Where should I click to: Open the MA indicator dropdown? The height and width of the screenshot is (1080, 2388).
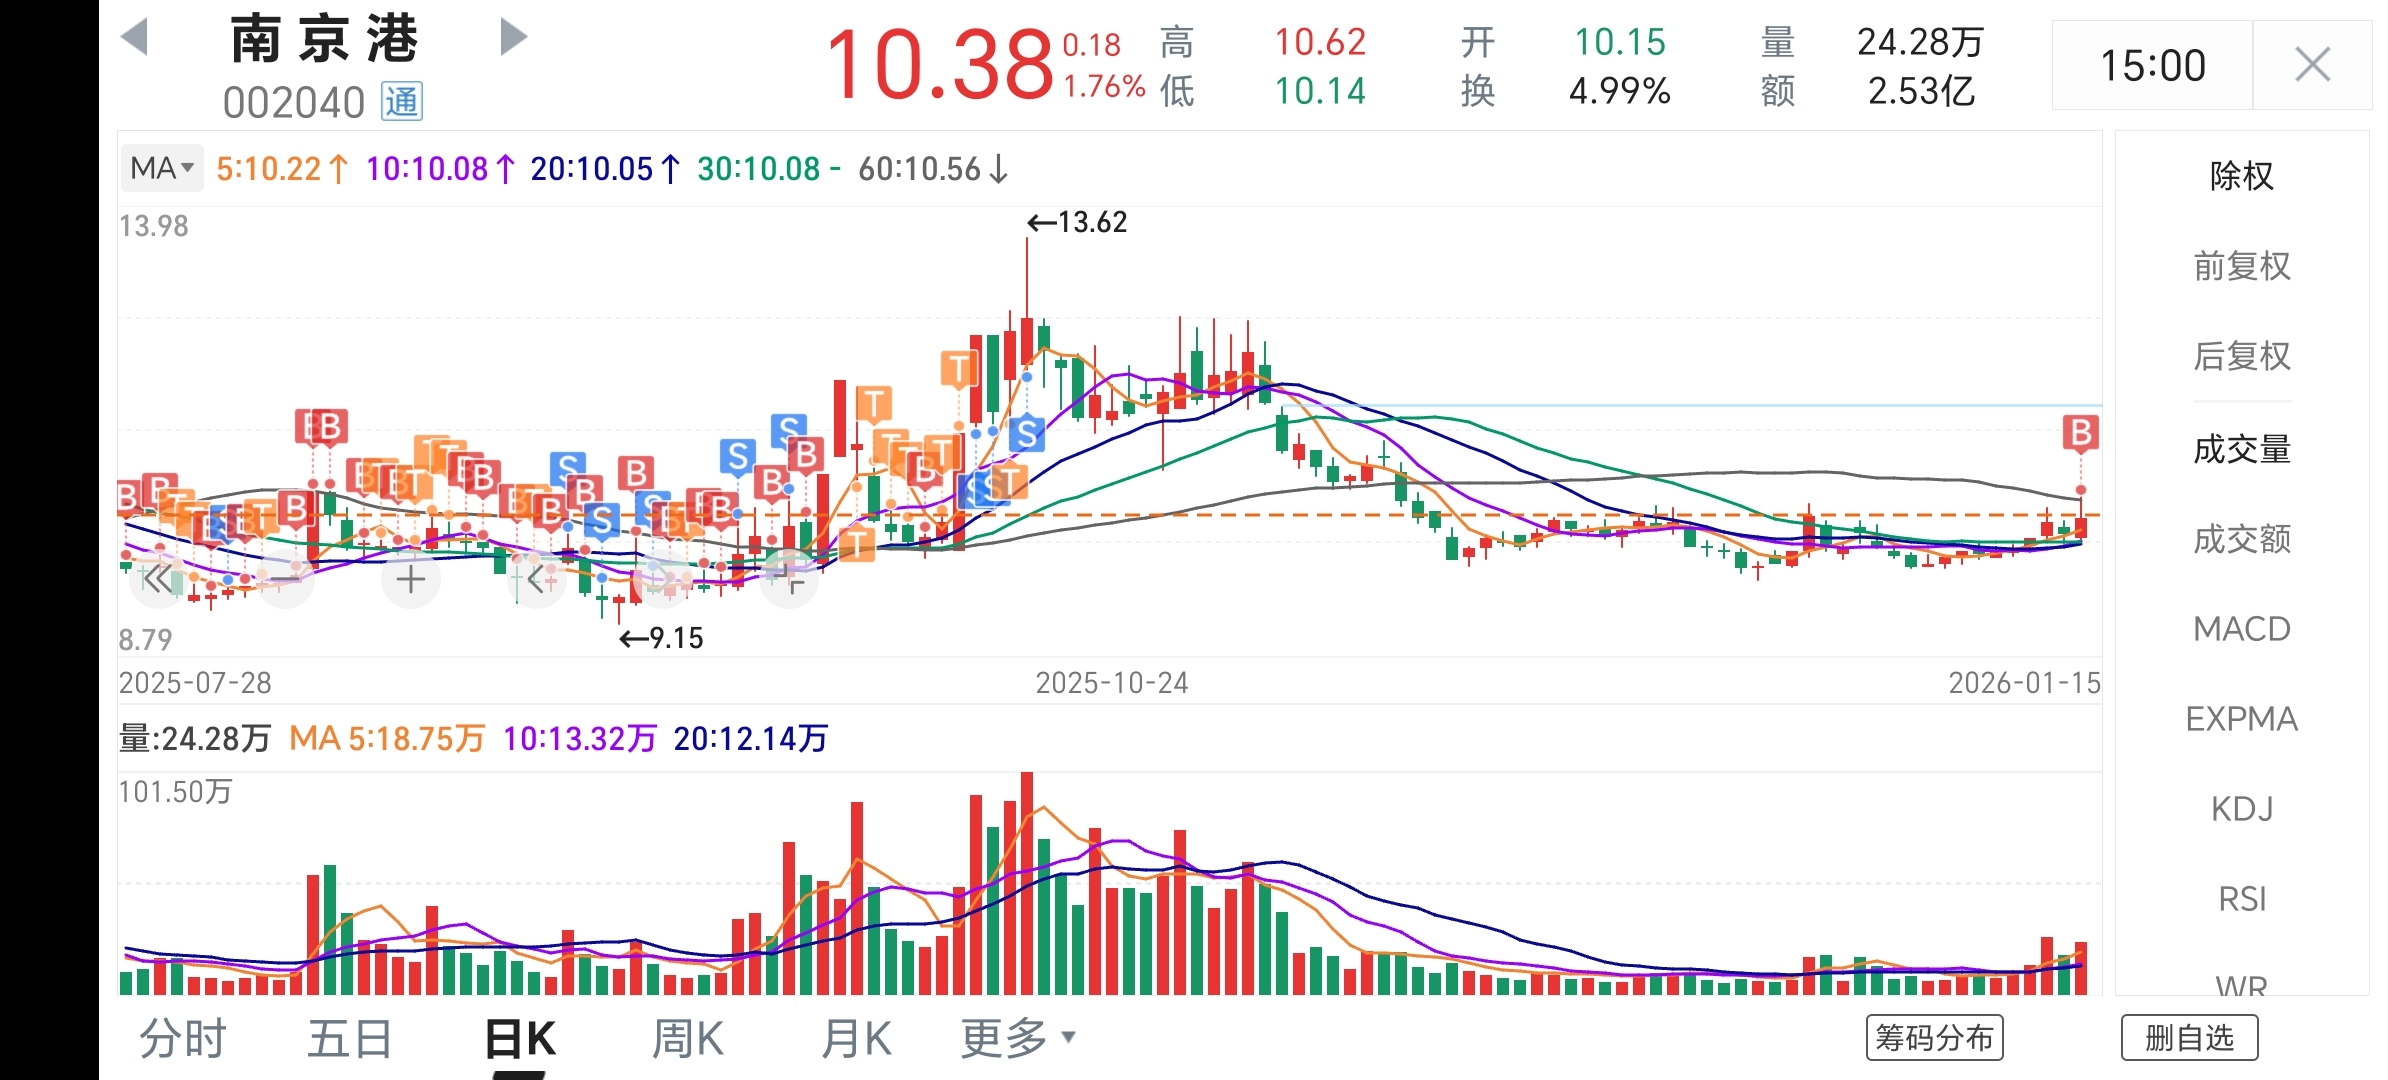[x=161, y=168]
